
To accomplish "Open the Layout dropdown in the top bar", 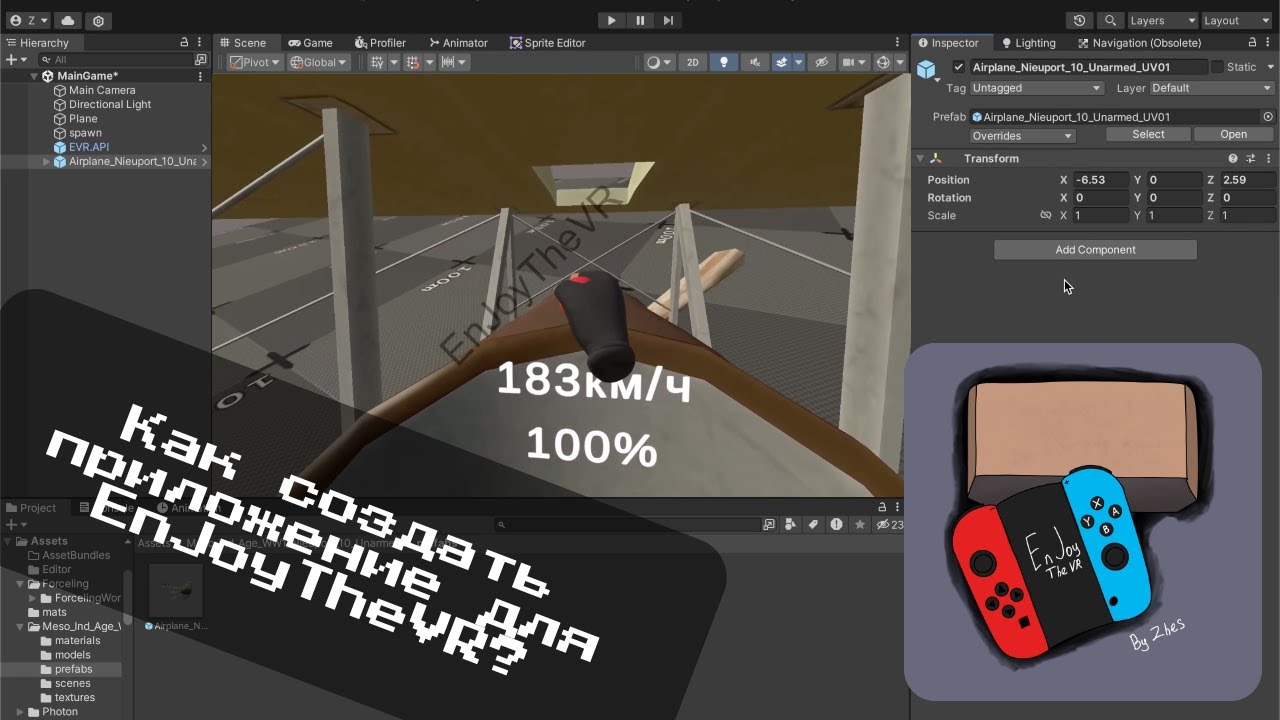I will (1236, 20).
